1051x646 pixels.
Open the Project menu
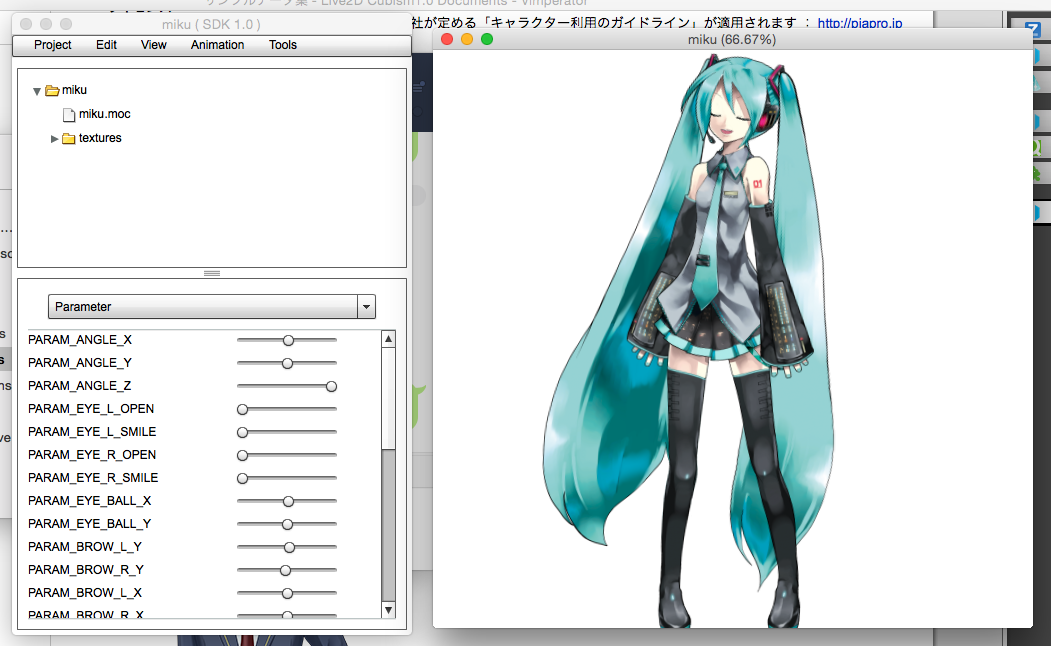click(52, 45)
